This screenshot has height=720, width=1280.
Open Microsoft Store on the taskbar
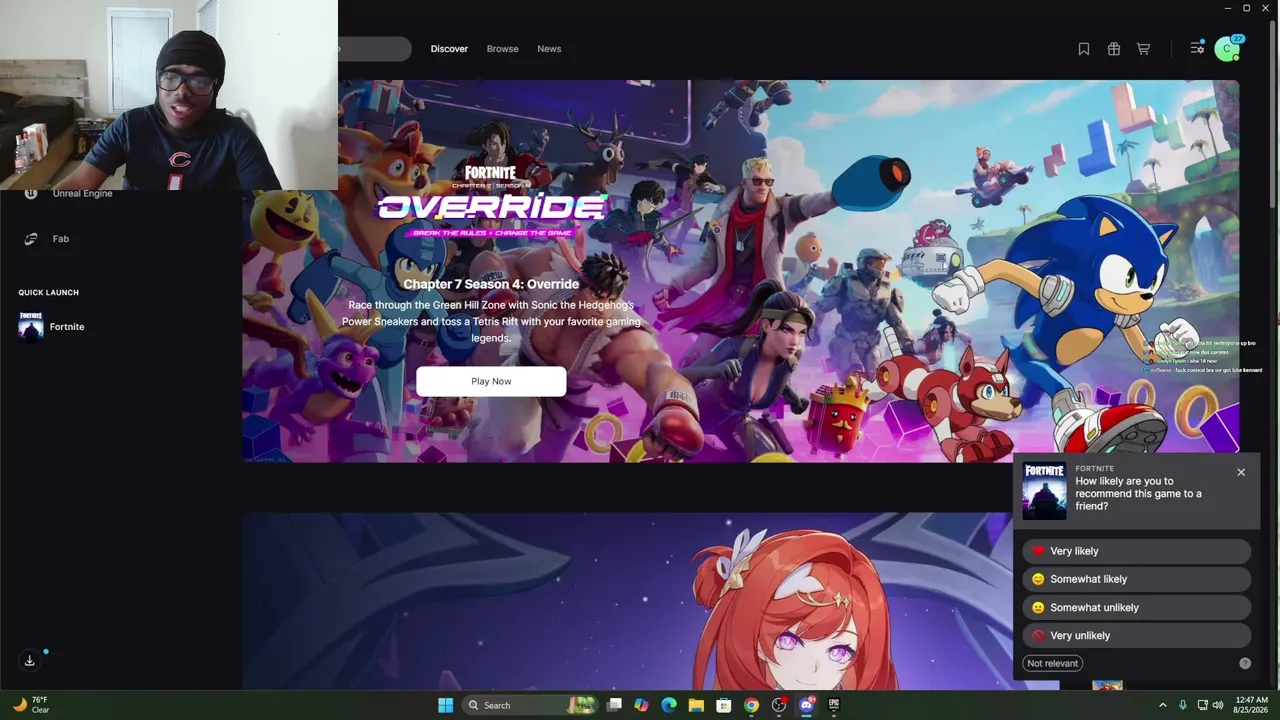pos(723,705)
